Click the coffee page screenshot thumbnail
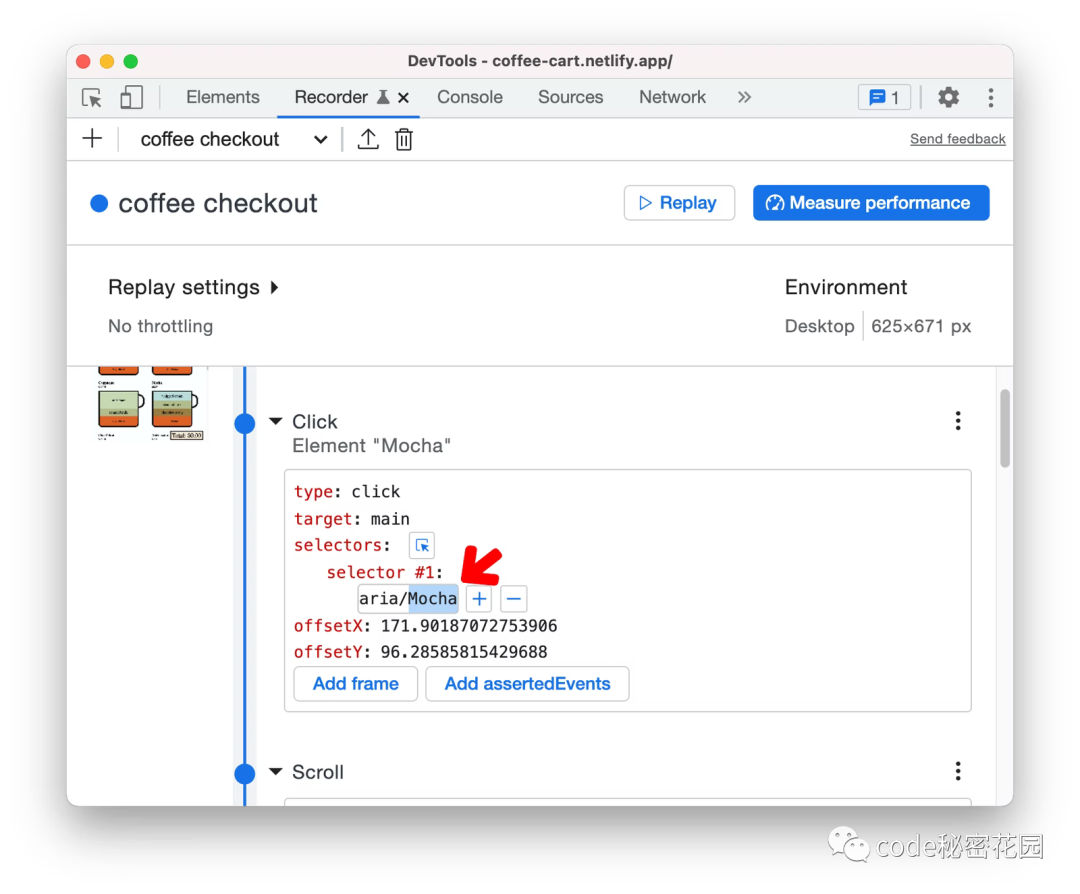Viewport: 1080px width, 894px height. [151, 404]
